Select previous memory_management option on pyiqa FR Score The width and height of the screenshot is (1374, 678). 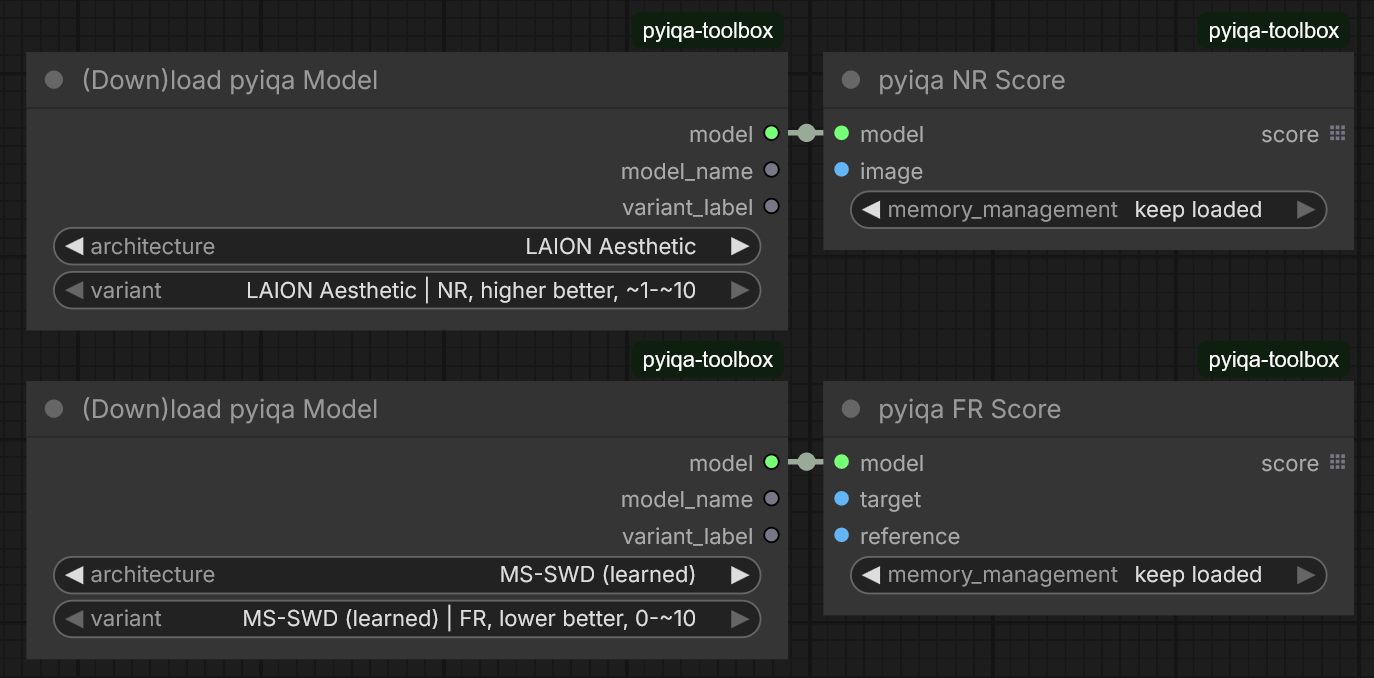pyautogui.click(x=871, y=574)
